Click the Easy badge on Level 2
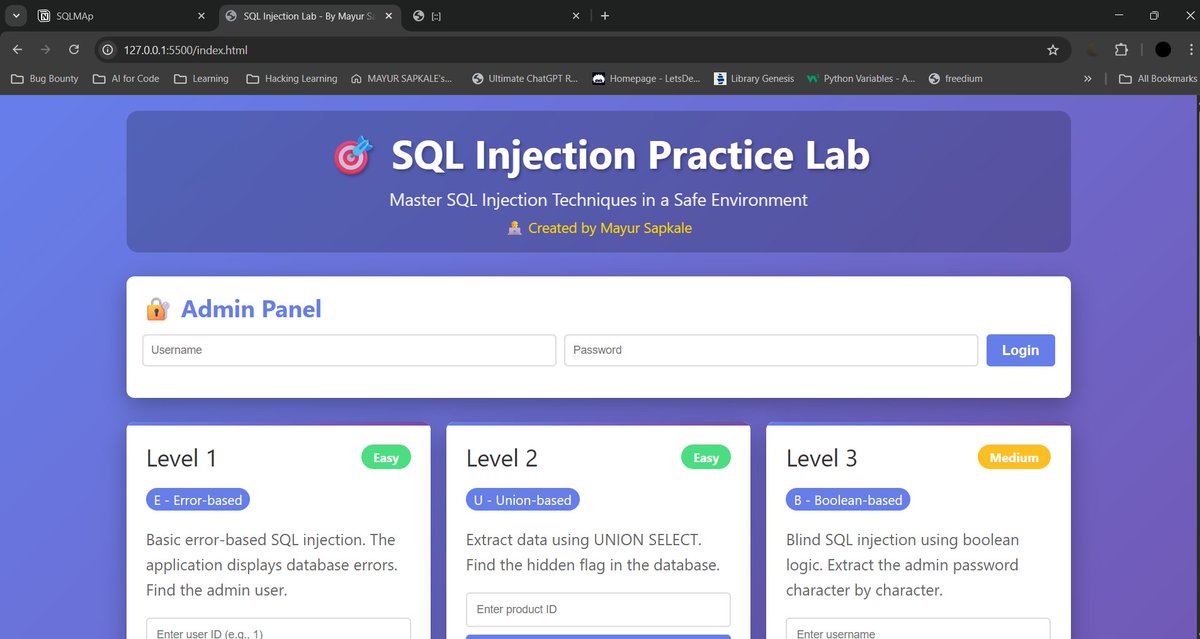The height and width of the screenshot is (639, 1200). (x=706, y=458)
